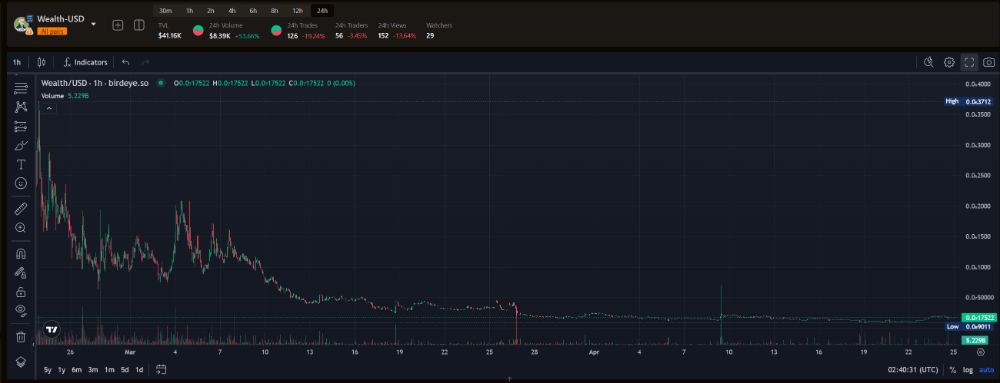Collapse the indicator legend chevron
The image size is (1000, 383).
49,108
